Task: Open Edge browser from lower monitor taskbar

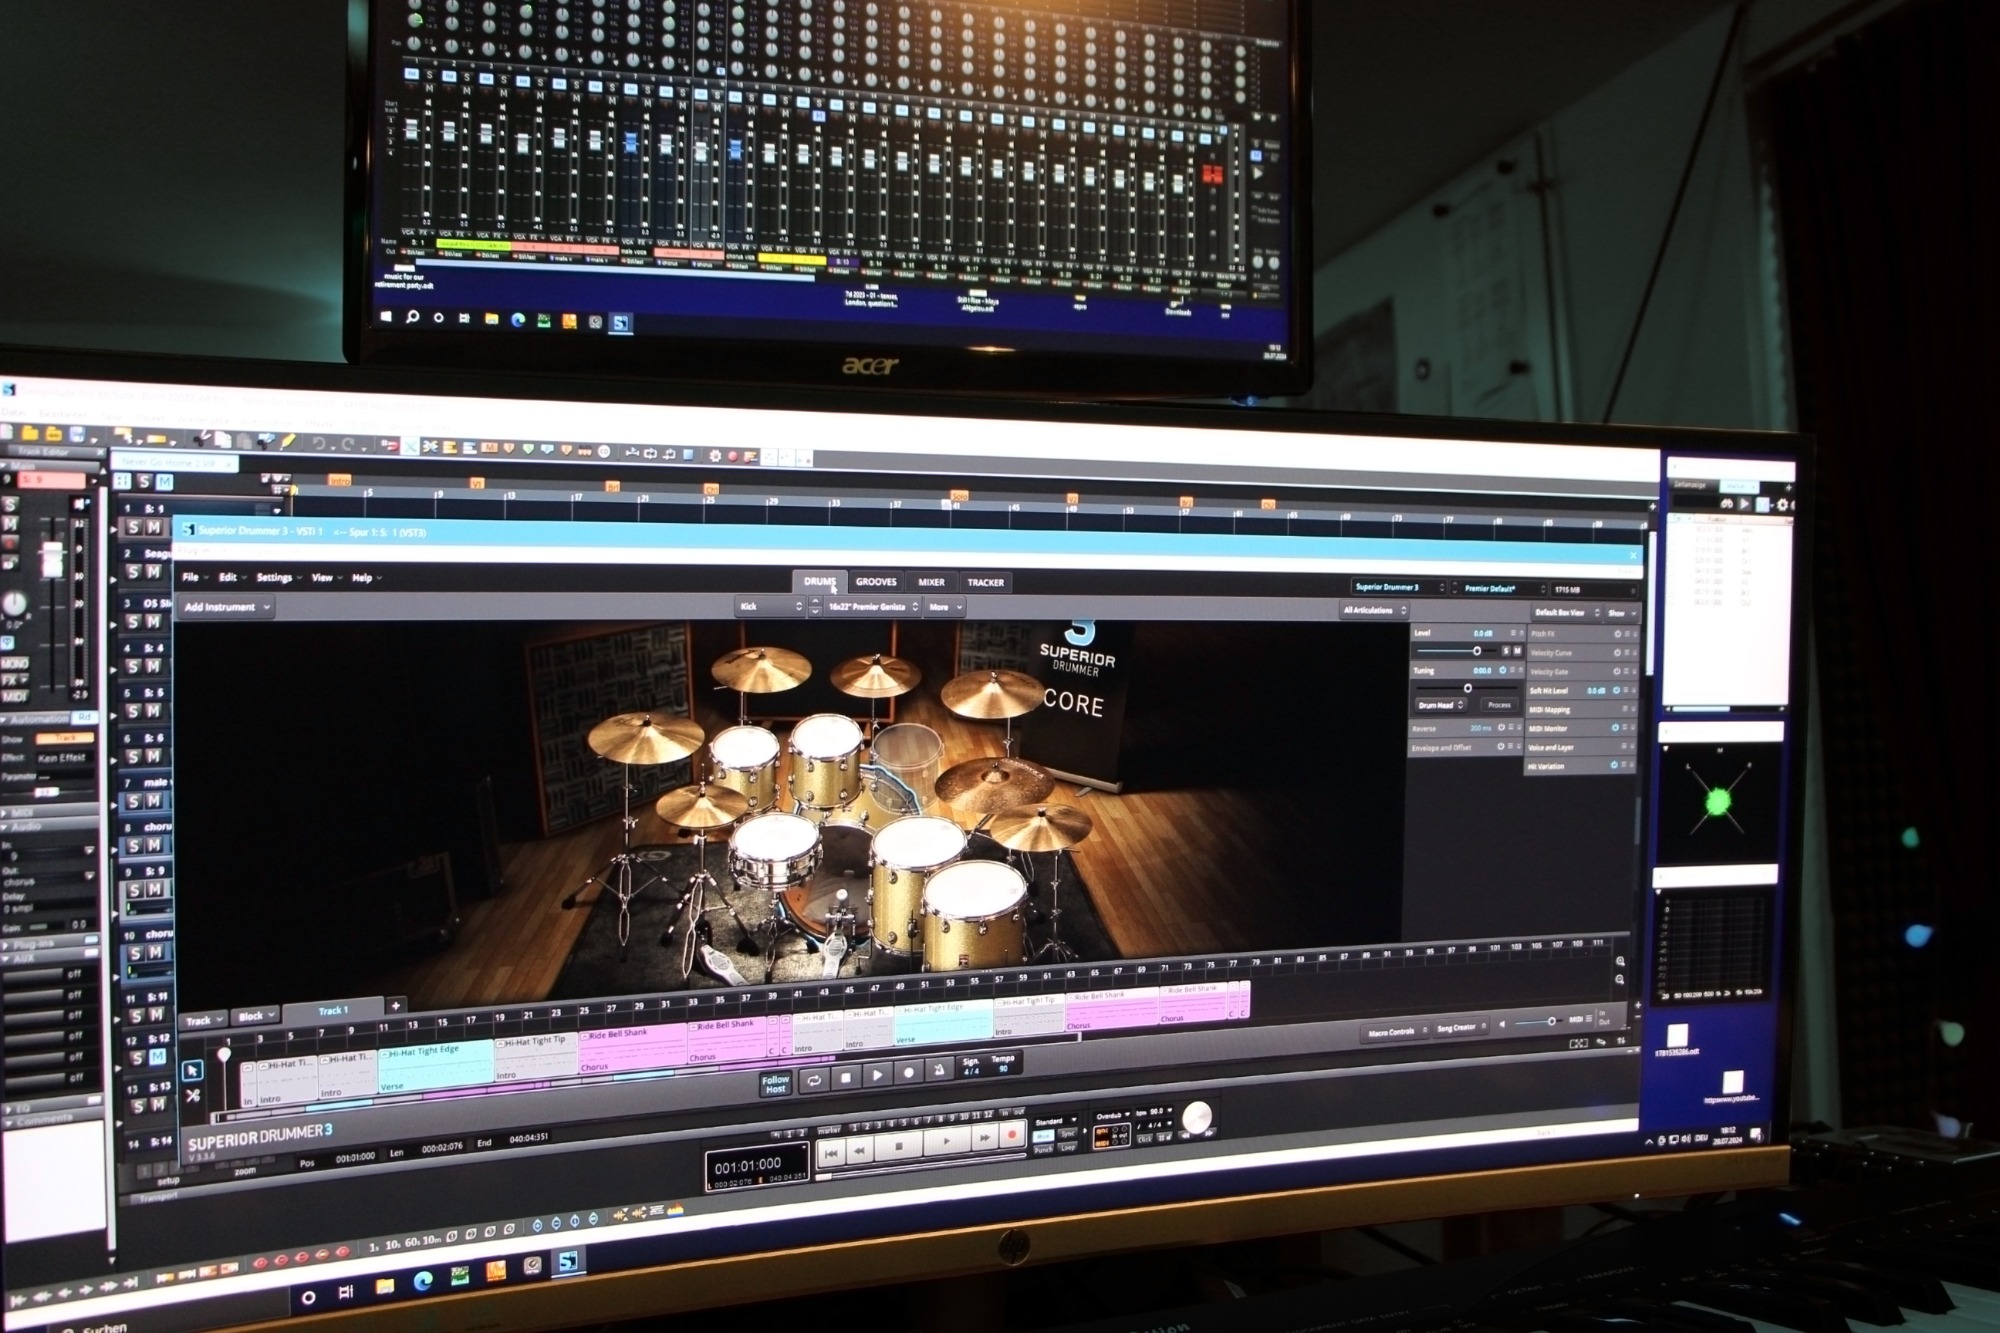Action: pos(423,1282)
